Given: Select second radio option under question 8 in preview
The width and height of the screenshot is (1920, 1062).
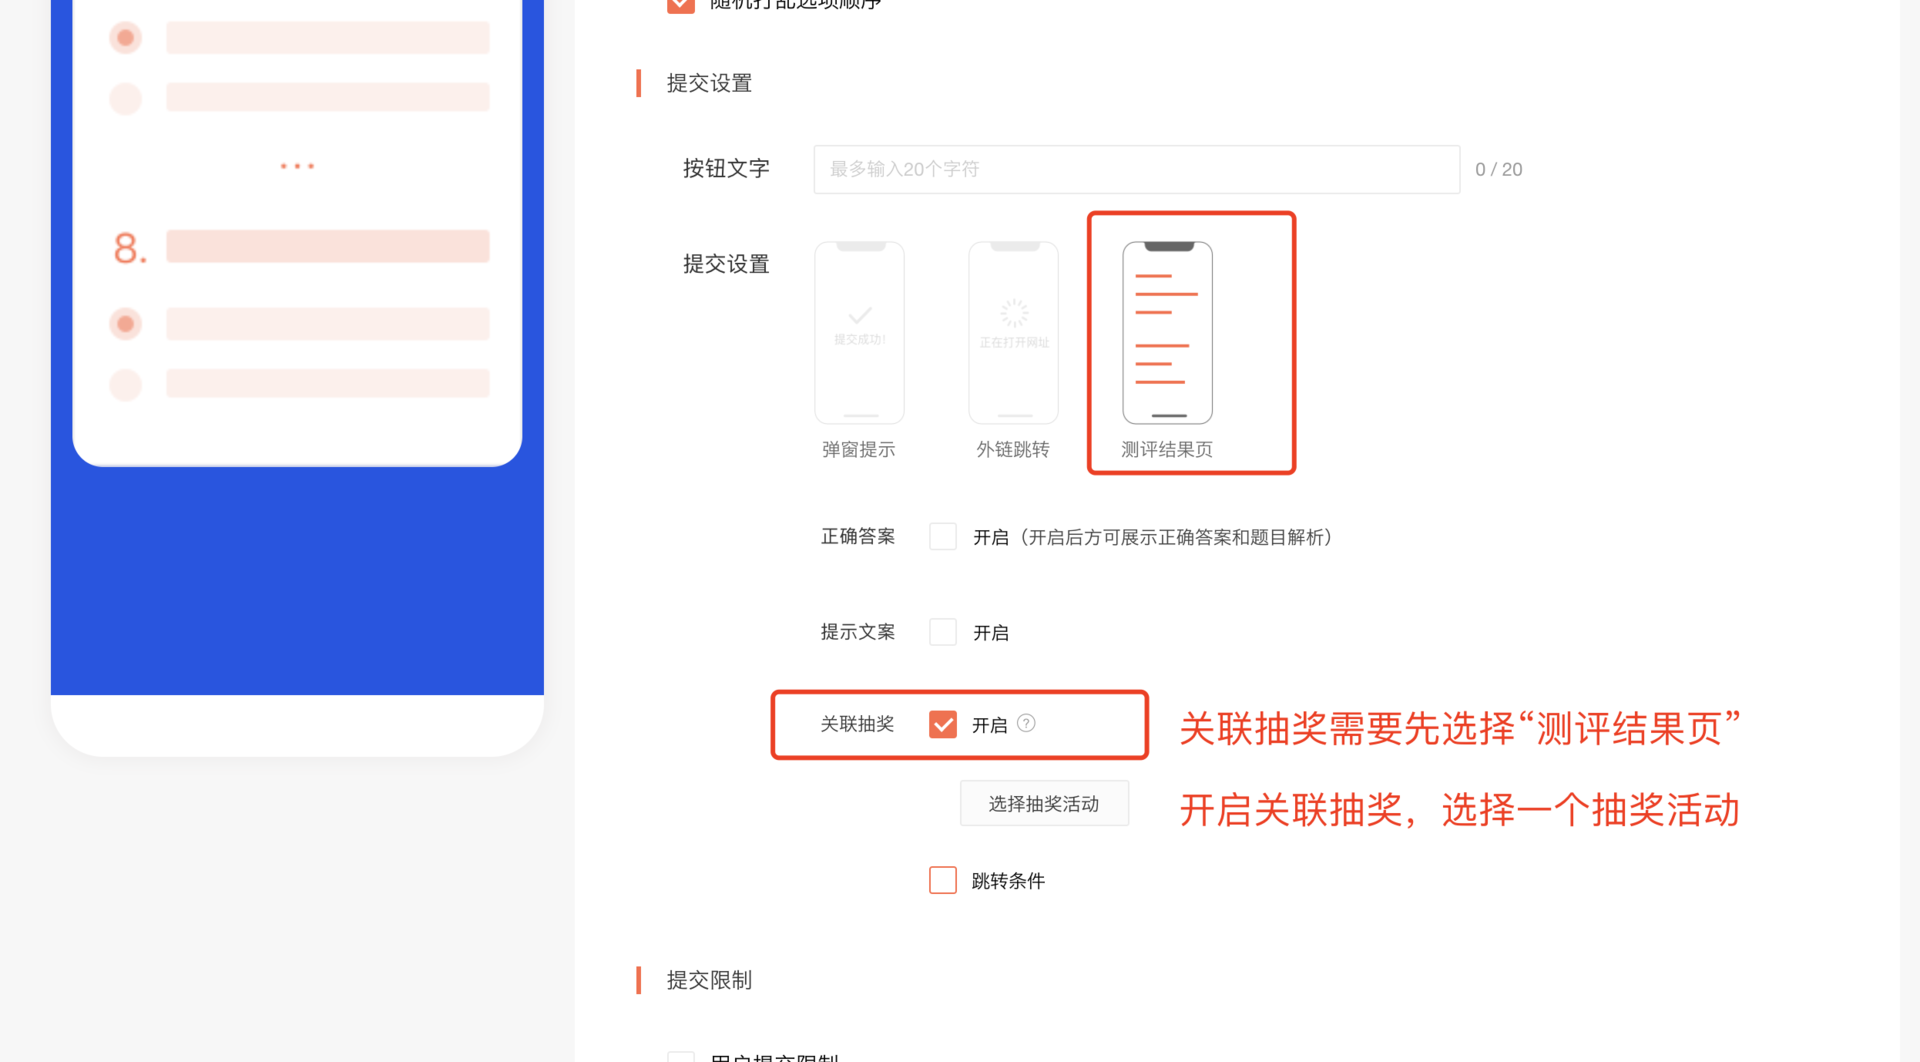Looking at the screenshot, I should 125,384.
